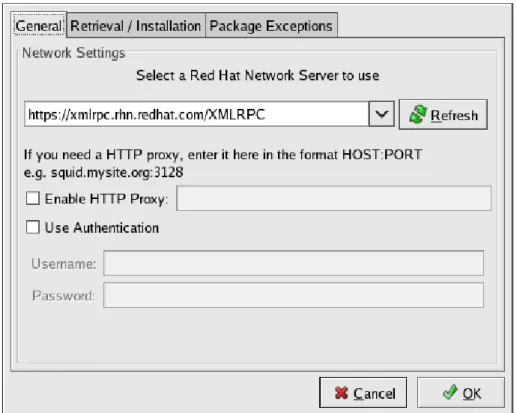Click the HTTP proxy HOST:PORT instruction text

click(x=223, y=155)
